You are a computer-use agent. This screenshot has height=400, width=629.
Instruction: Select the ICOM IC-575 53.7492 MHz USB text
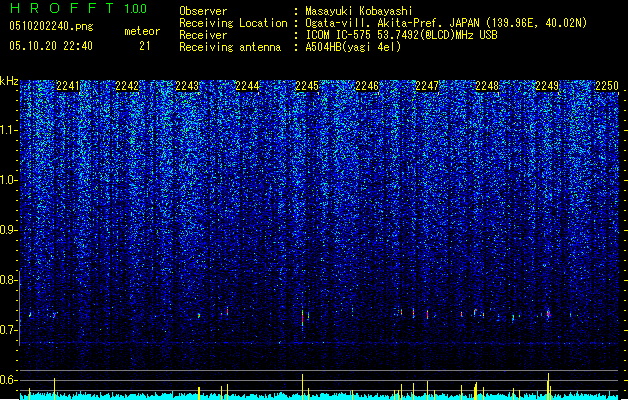[401, 35]
